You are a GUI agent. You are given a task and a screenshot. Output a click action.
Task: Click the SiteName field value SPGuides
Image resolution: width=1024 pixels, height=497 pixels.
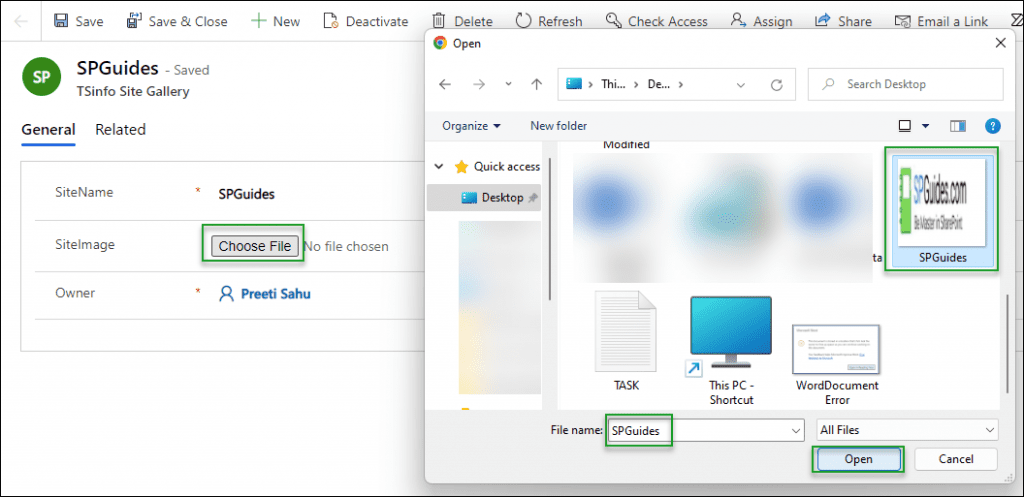(x=247, y=194)
